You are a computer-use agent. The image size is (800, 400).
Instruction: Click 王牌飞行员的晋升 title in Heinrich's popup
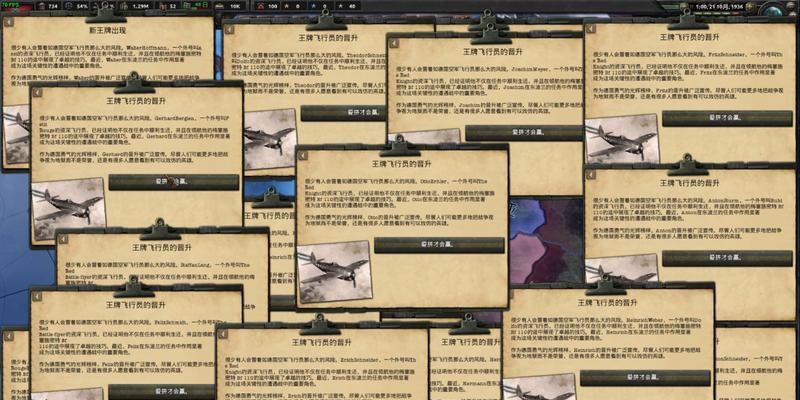tap(607, 303)
